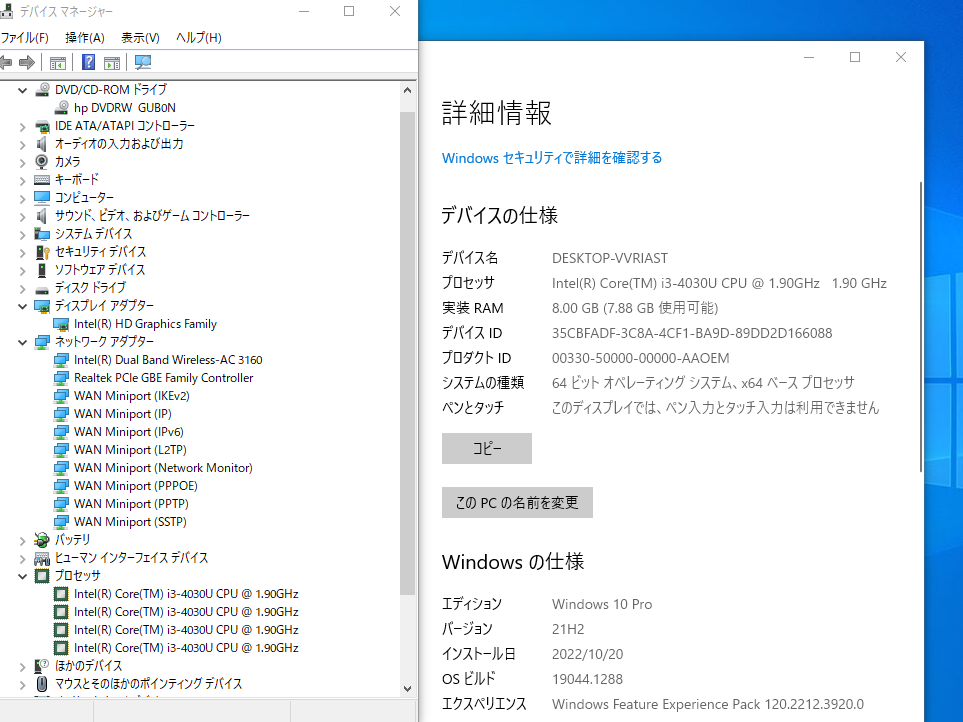The width and height of the screenshot is (963, 722).
Task: Open the 表示(V) menu
Action: (x=140, y=37)
